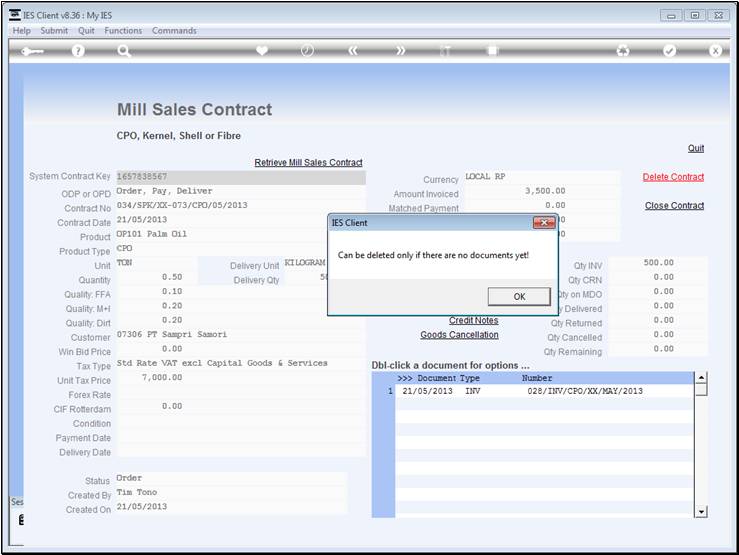Click the Amount Invoiced value 3,500.00
The width and height of the screenshot is (739, 555).
[x=545, y=191]
